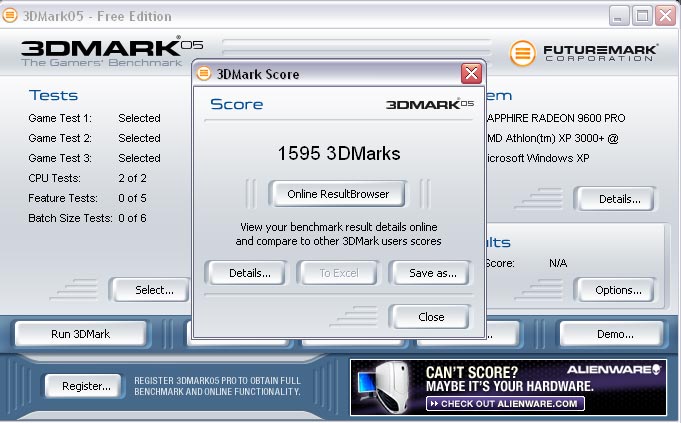
Task: Click the 'N/A' score value
Action: click(x=558, y=263)
